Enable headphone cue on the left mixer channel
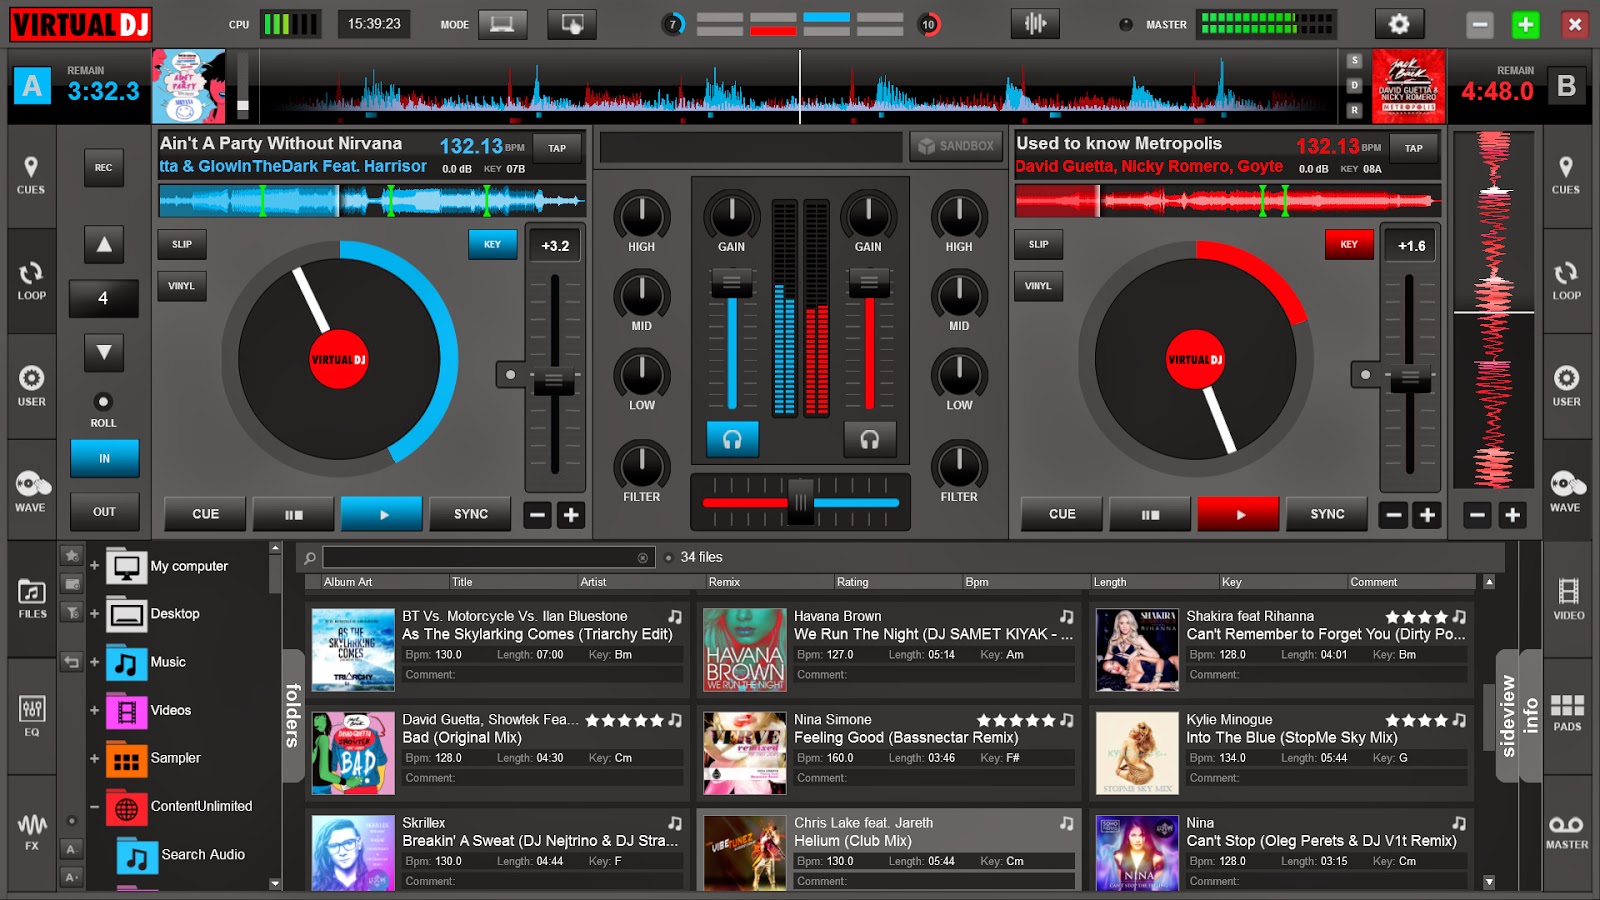This screenshot has height=900, width=1600. coord(733,437)
